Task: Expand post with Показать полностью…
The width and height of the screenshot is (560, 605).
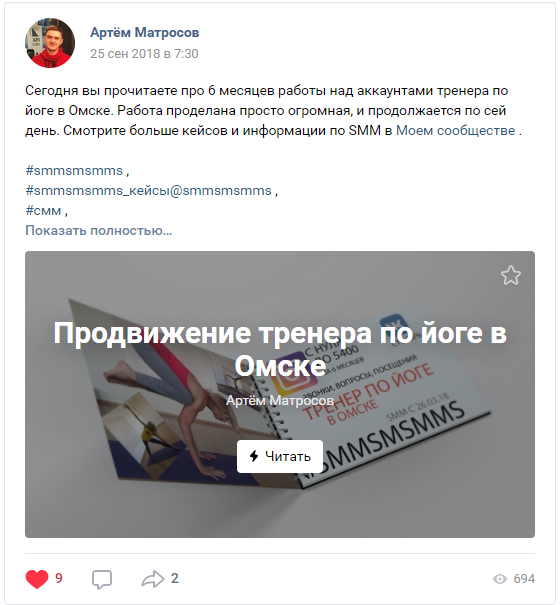Action: (x=99, y=230)
